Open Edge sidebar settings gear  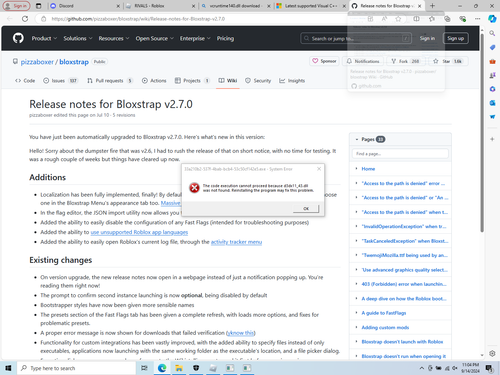tap(492, 353)
